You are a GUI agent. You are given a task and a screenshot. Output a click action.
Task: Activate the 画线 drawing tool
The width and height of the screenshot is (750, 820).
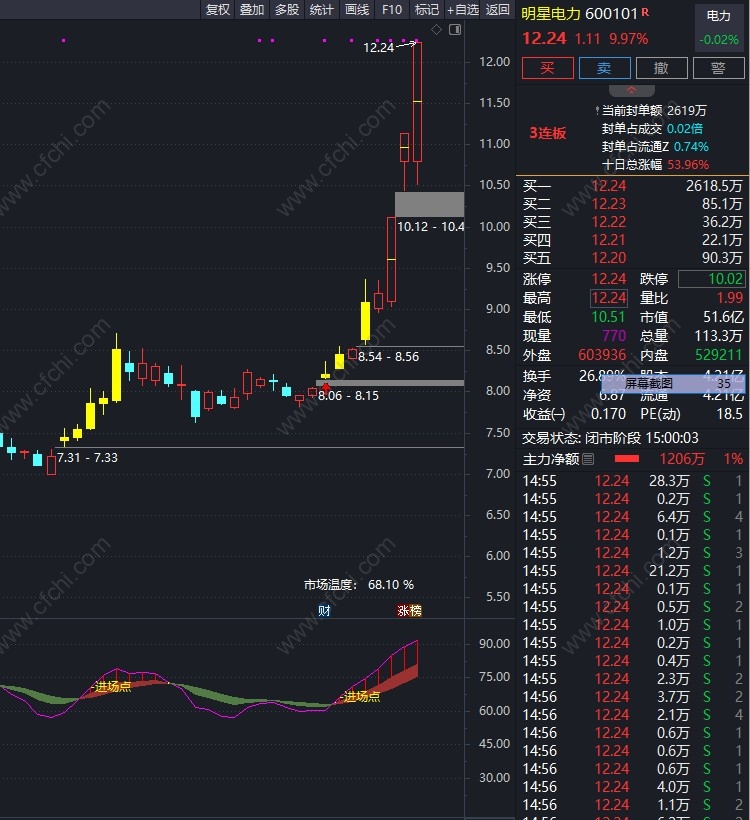[x=357, y=9]
